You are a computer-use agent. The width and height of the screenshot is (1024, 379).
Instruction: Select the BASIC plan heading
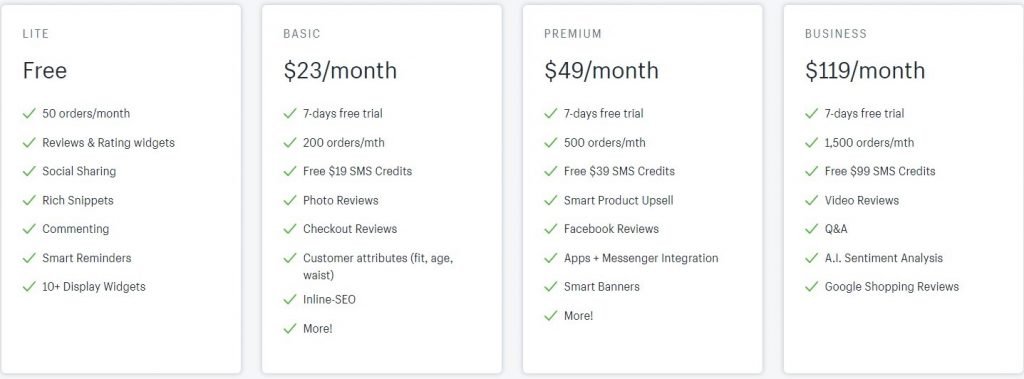pyautogui.click(x=302, y=33)
